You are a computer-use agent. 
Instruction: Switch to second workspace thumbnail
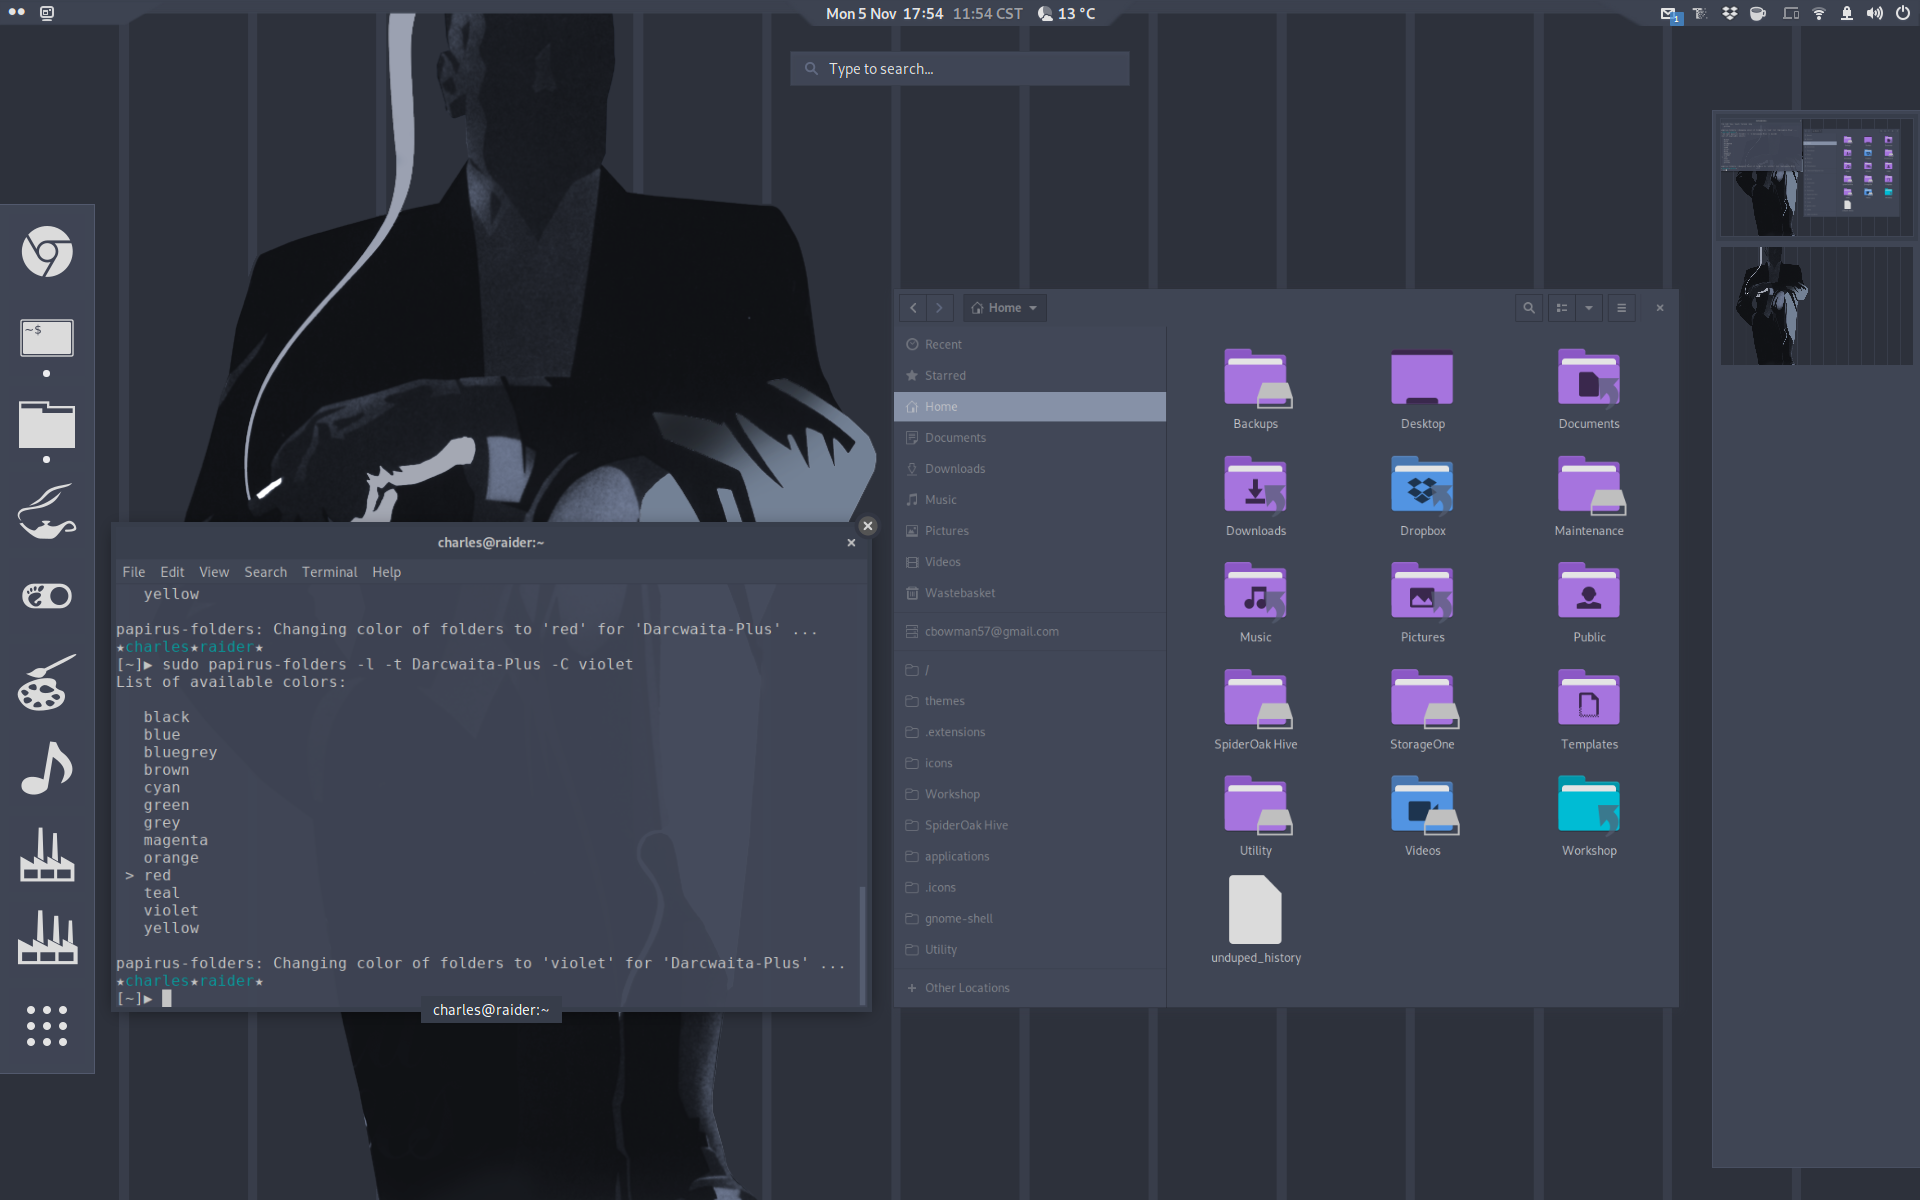(x=1816, y=305)
